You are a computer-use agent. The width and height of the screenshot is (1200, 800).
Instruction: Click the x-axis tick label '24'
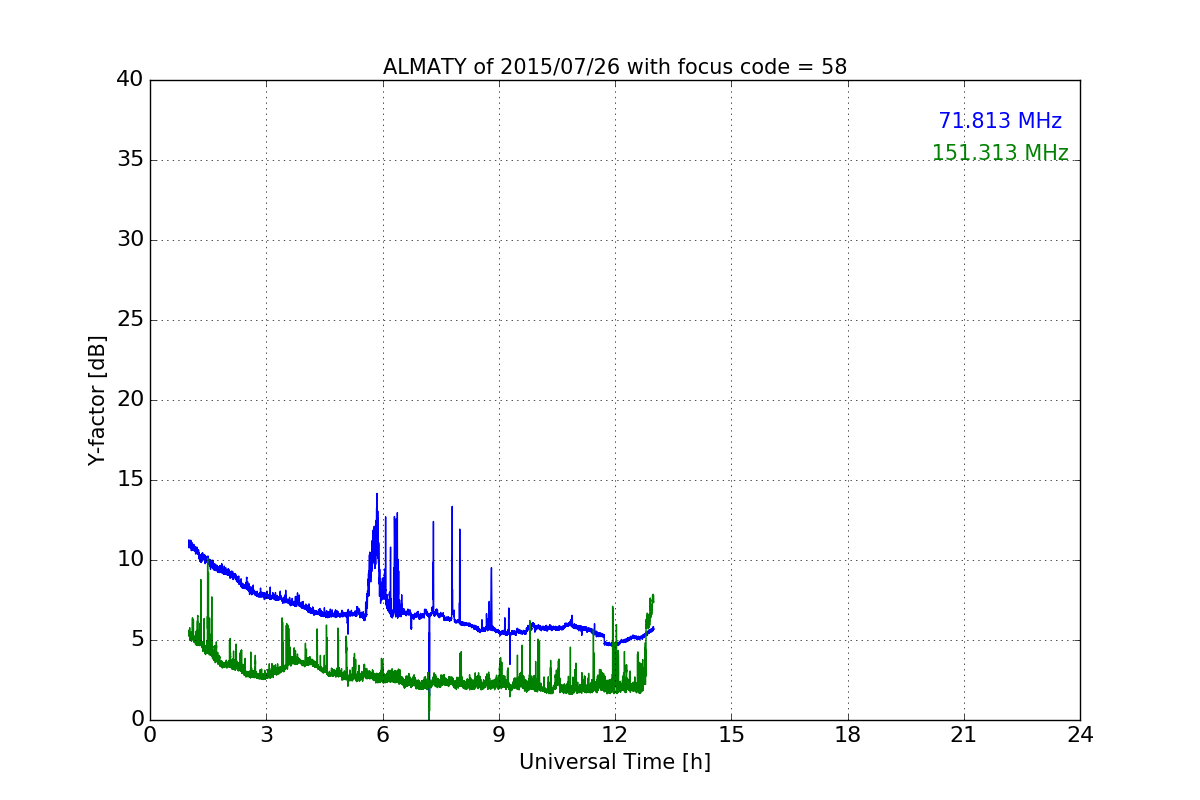click(x=1080, y=735)
